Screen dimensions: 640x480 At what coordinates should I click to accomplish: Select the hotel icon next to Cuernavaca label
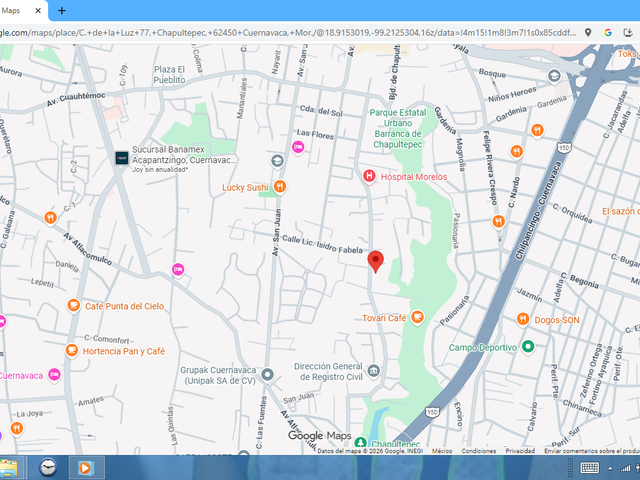[54, 374]
